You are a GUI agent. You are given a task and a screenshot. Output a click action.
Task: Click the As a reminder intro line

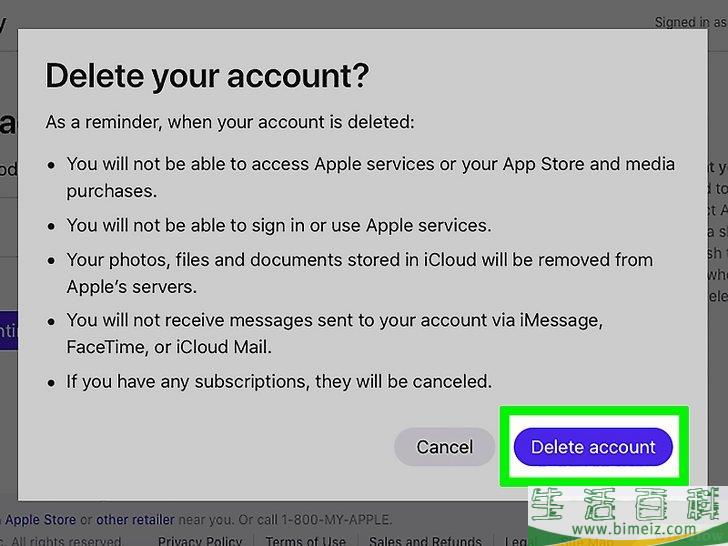pos(230,122)
